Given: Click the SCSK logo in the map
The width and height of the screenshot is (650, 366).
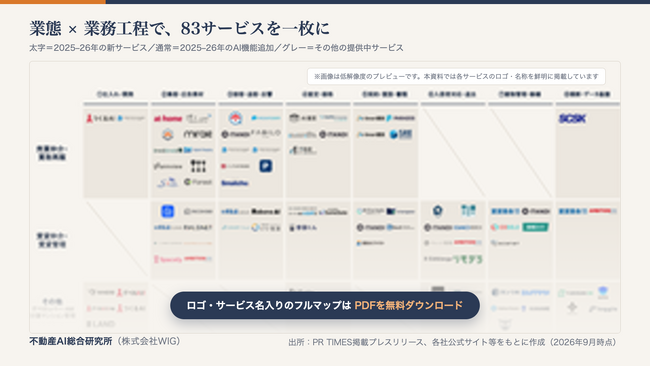Looking at the screenshot, I should click(572, 119).
